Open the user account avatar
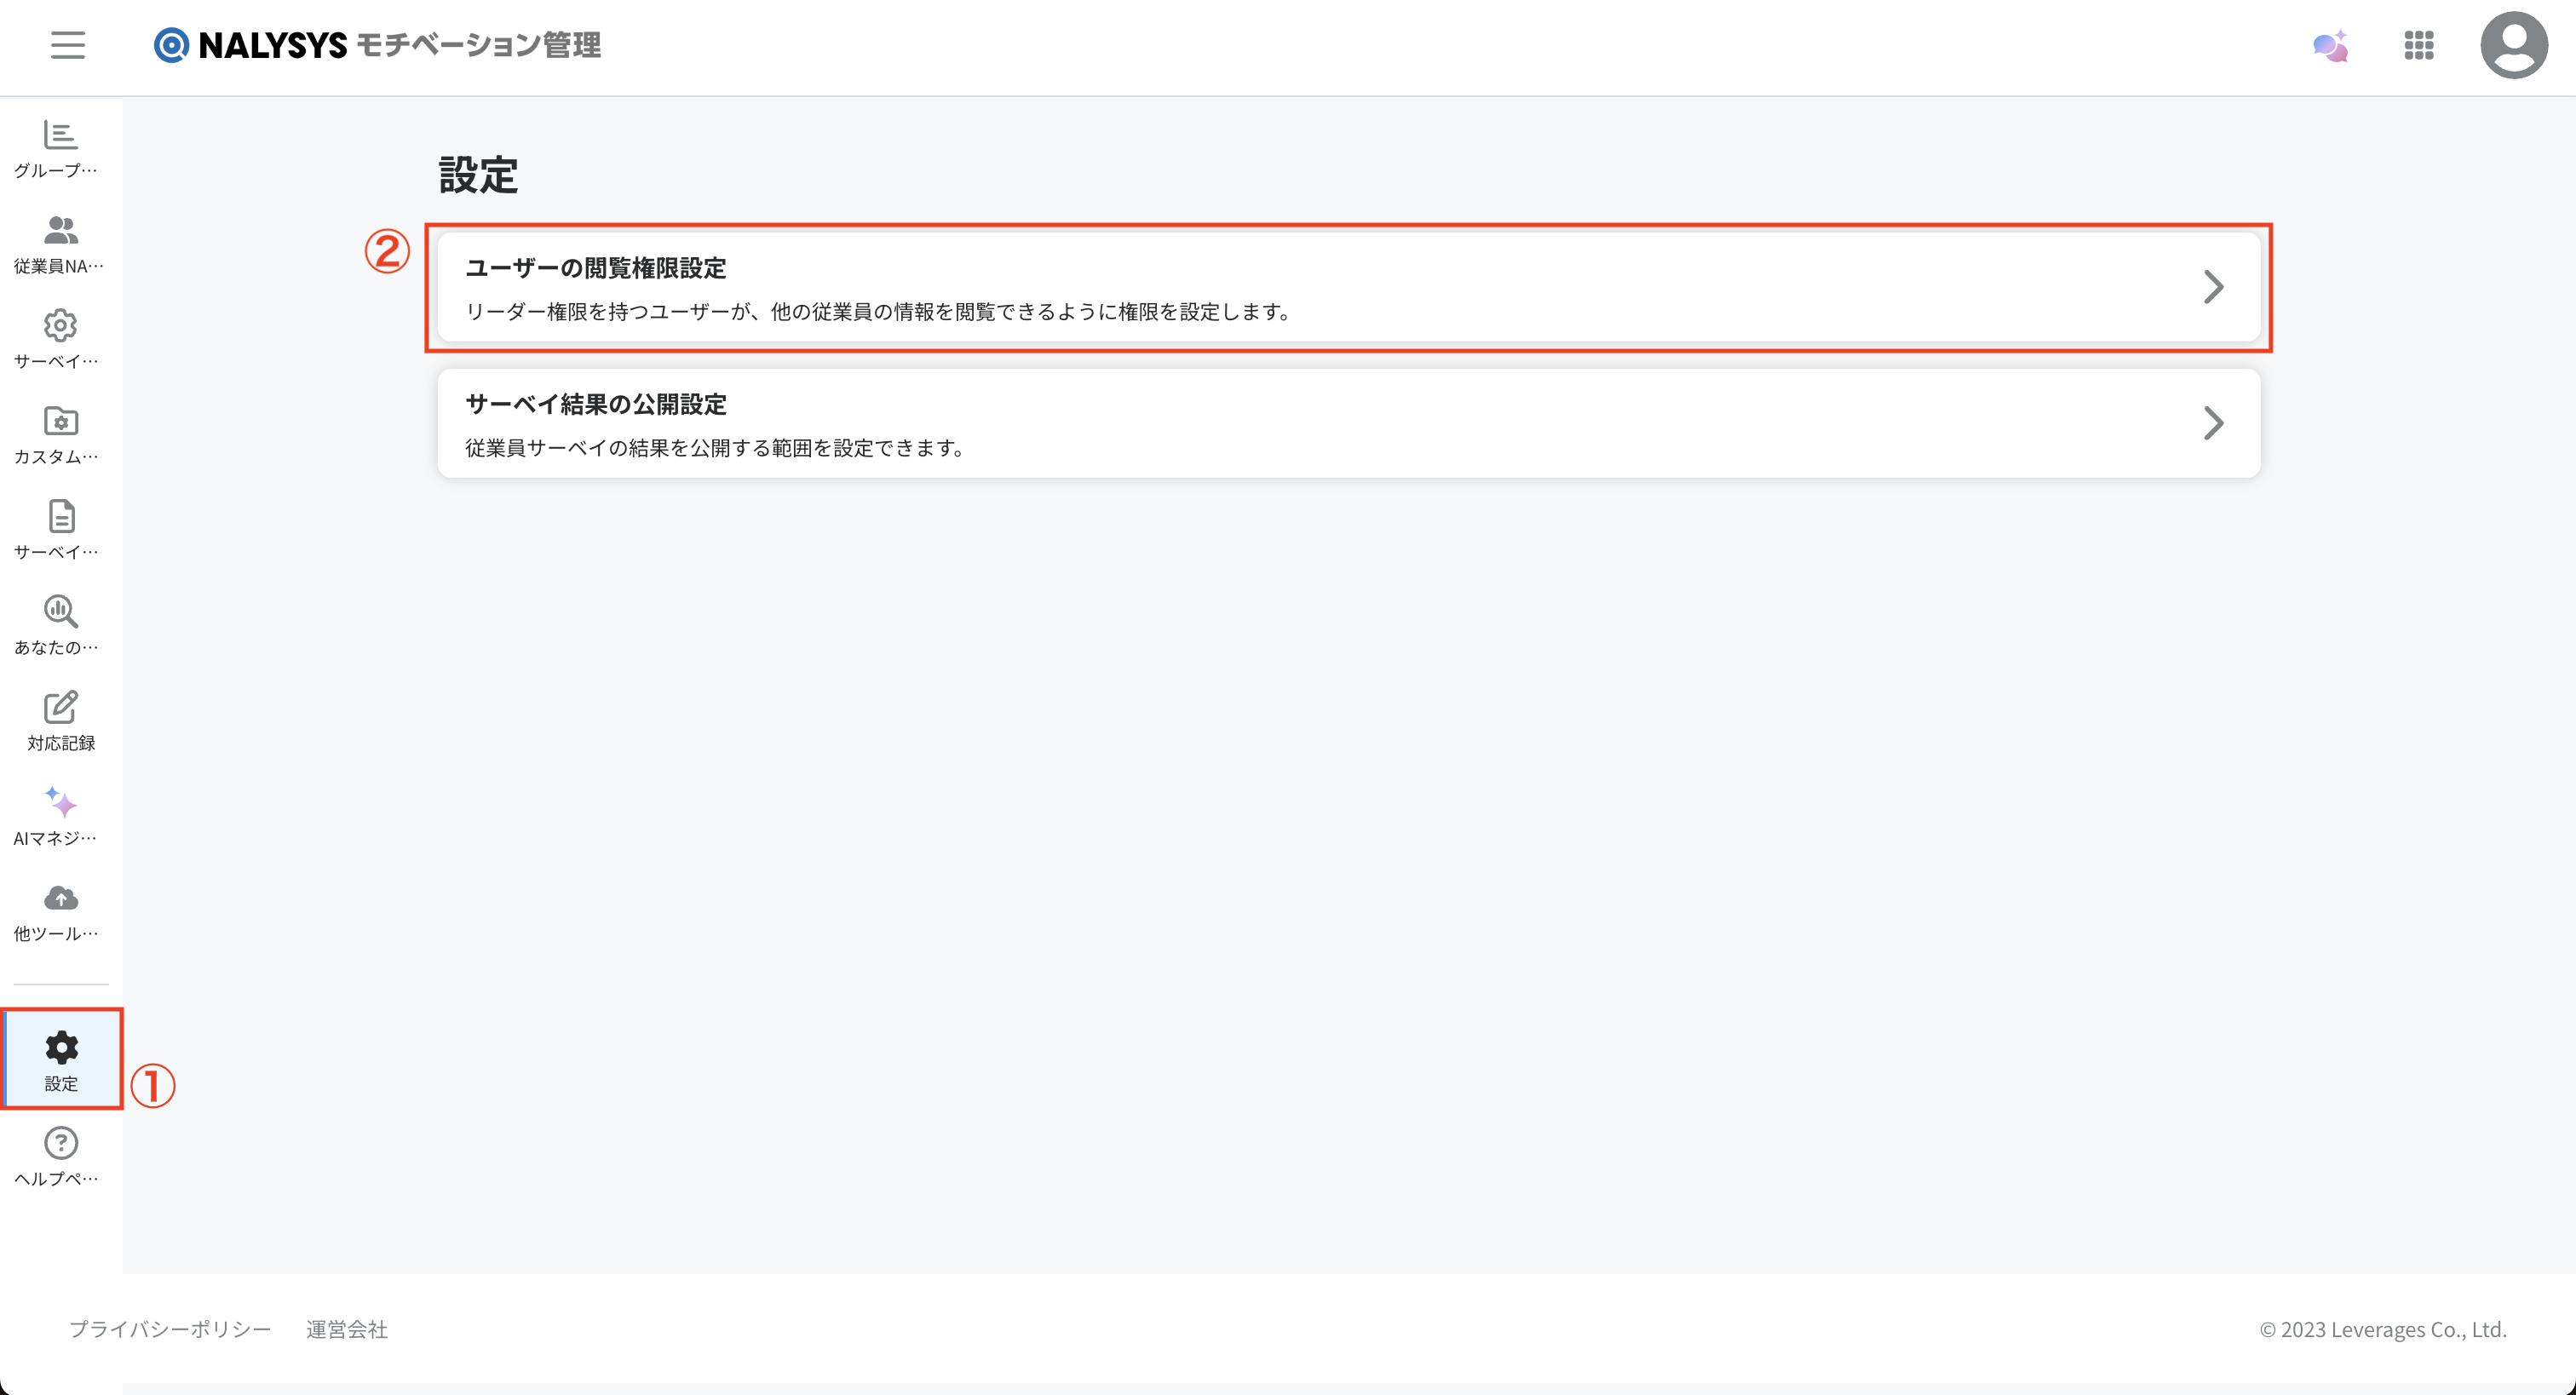Image resolution: width=2576 pixels, height=1395 pixels. coord(2514,45)
